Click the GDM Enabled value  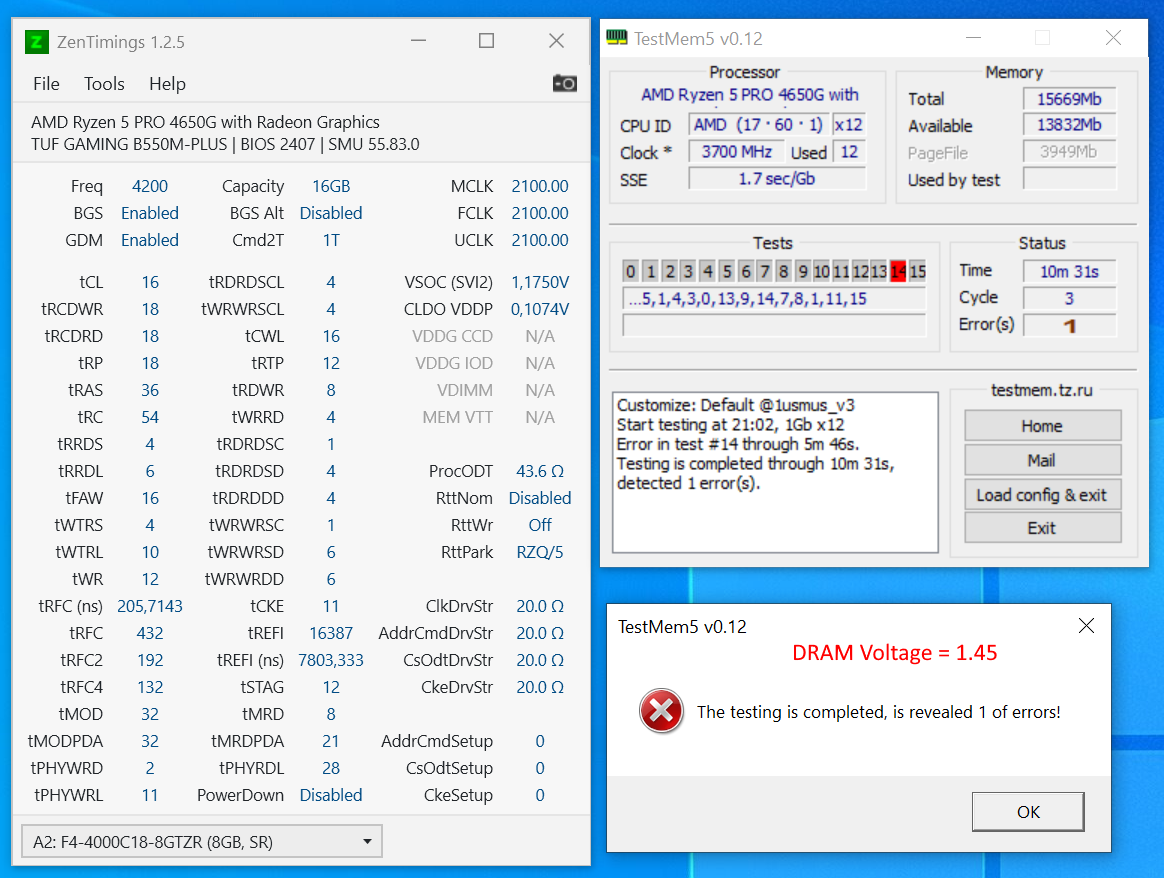[150, 240]
